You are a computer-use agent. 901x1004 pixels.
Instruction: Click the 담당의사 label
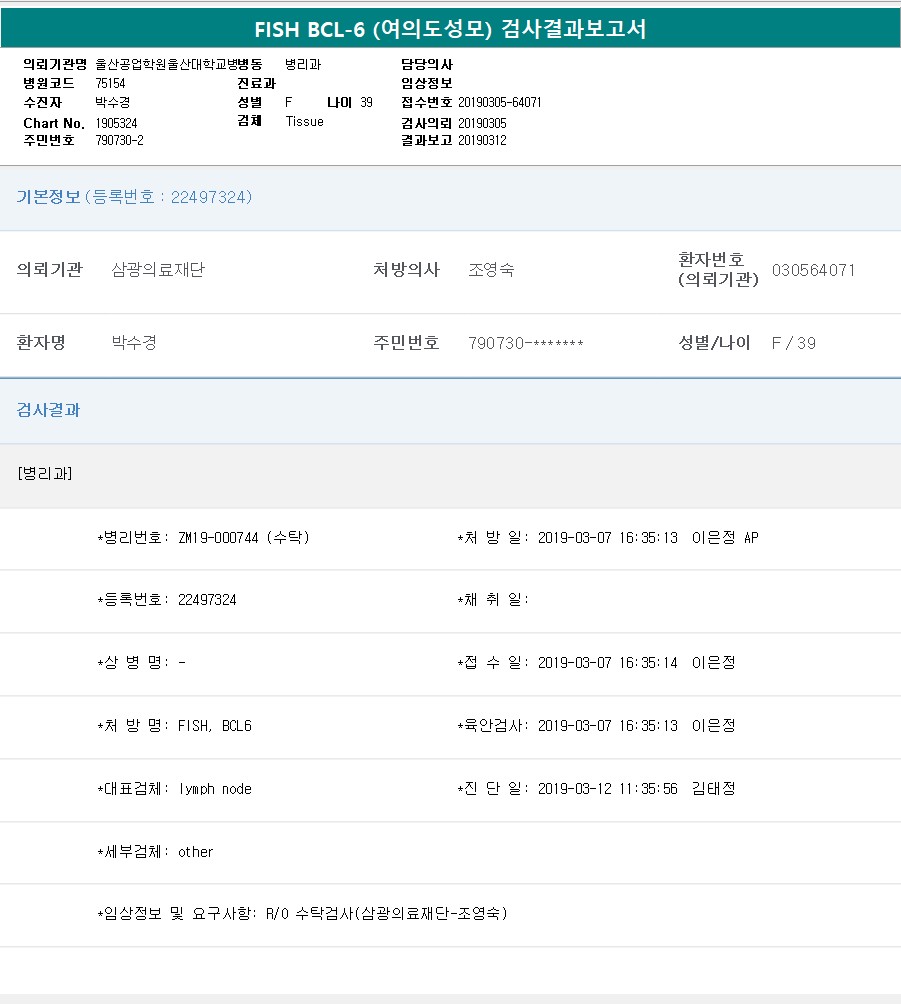coord(426,64)
